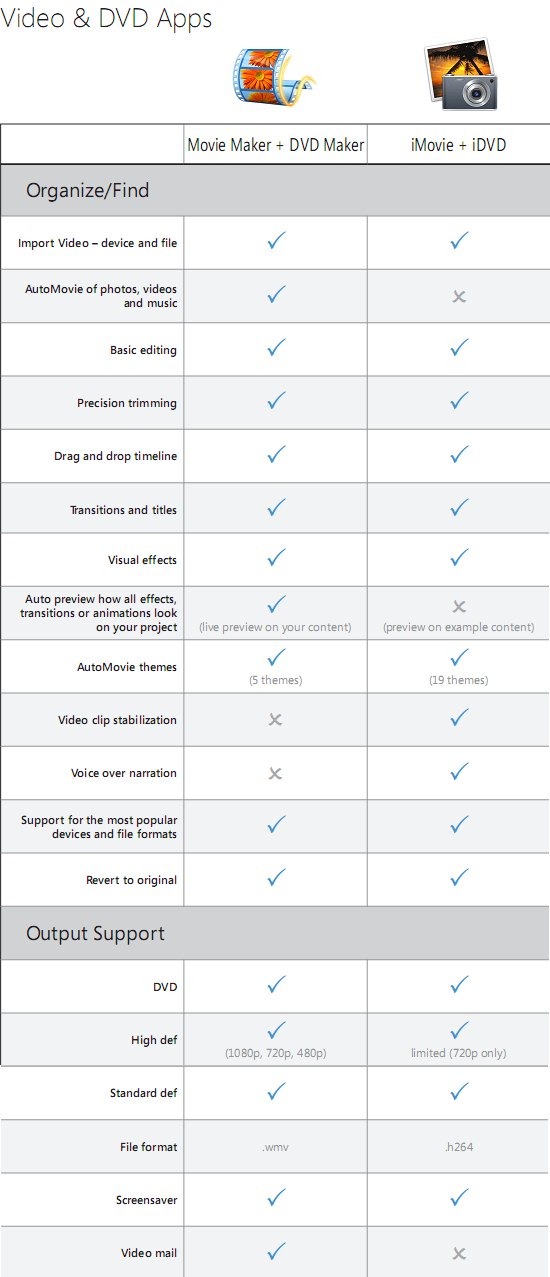
Task: Click the Movie Maker + DVD Maker column header
Action: [276, 145]
